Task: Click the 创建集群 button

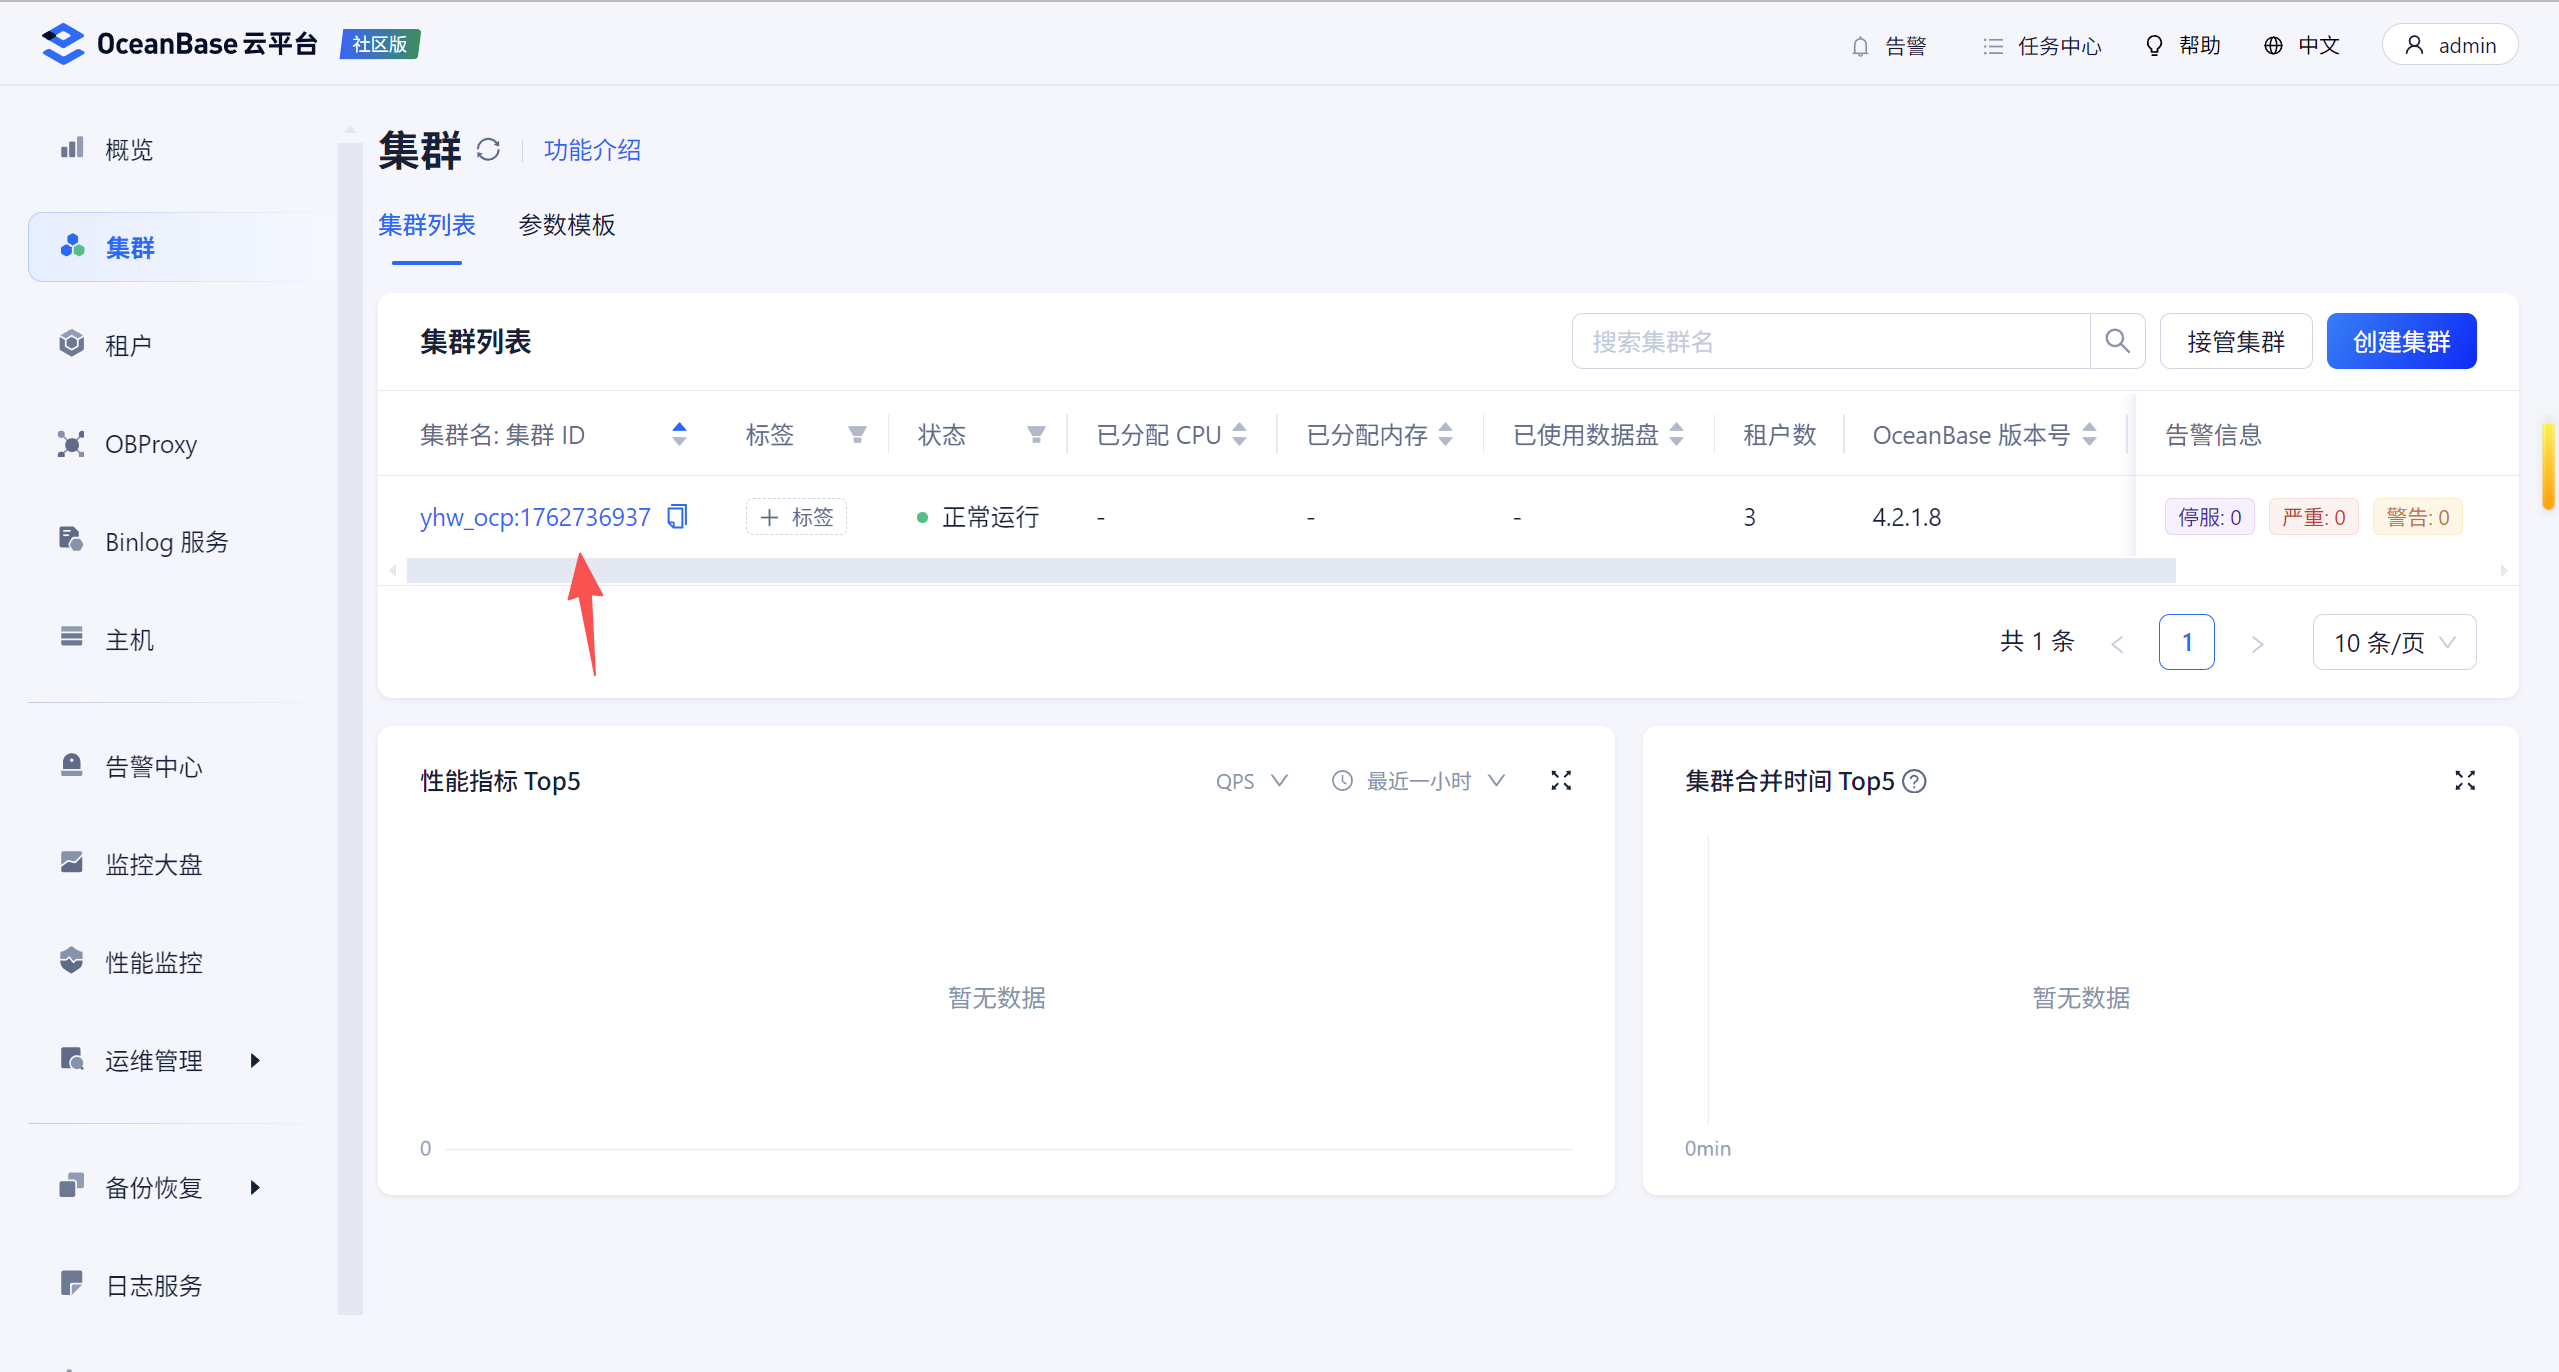Action: [x=2400, y=341]
